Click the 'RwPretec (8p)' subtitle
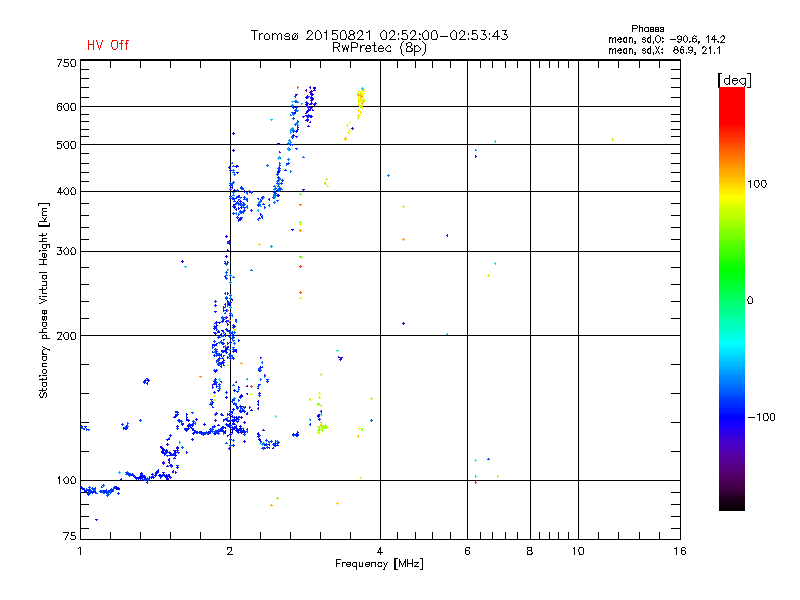 pos(379,48)
